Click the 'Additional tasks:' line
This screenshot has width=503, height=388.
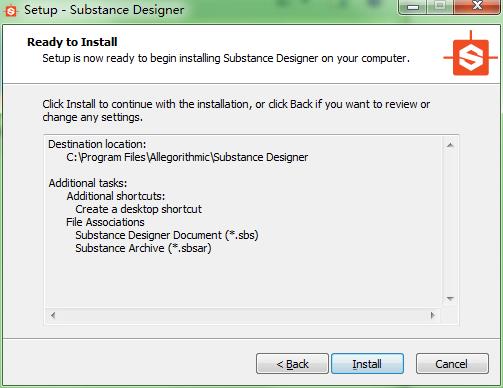pyautogui.click(x=88, y=183)
